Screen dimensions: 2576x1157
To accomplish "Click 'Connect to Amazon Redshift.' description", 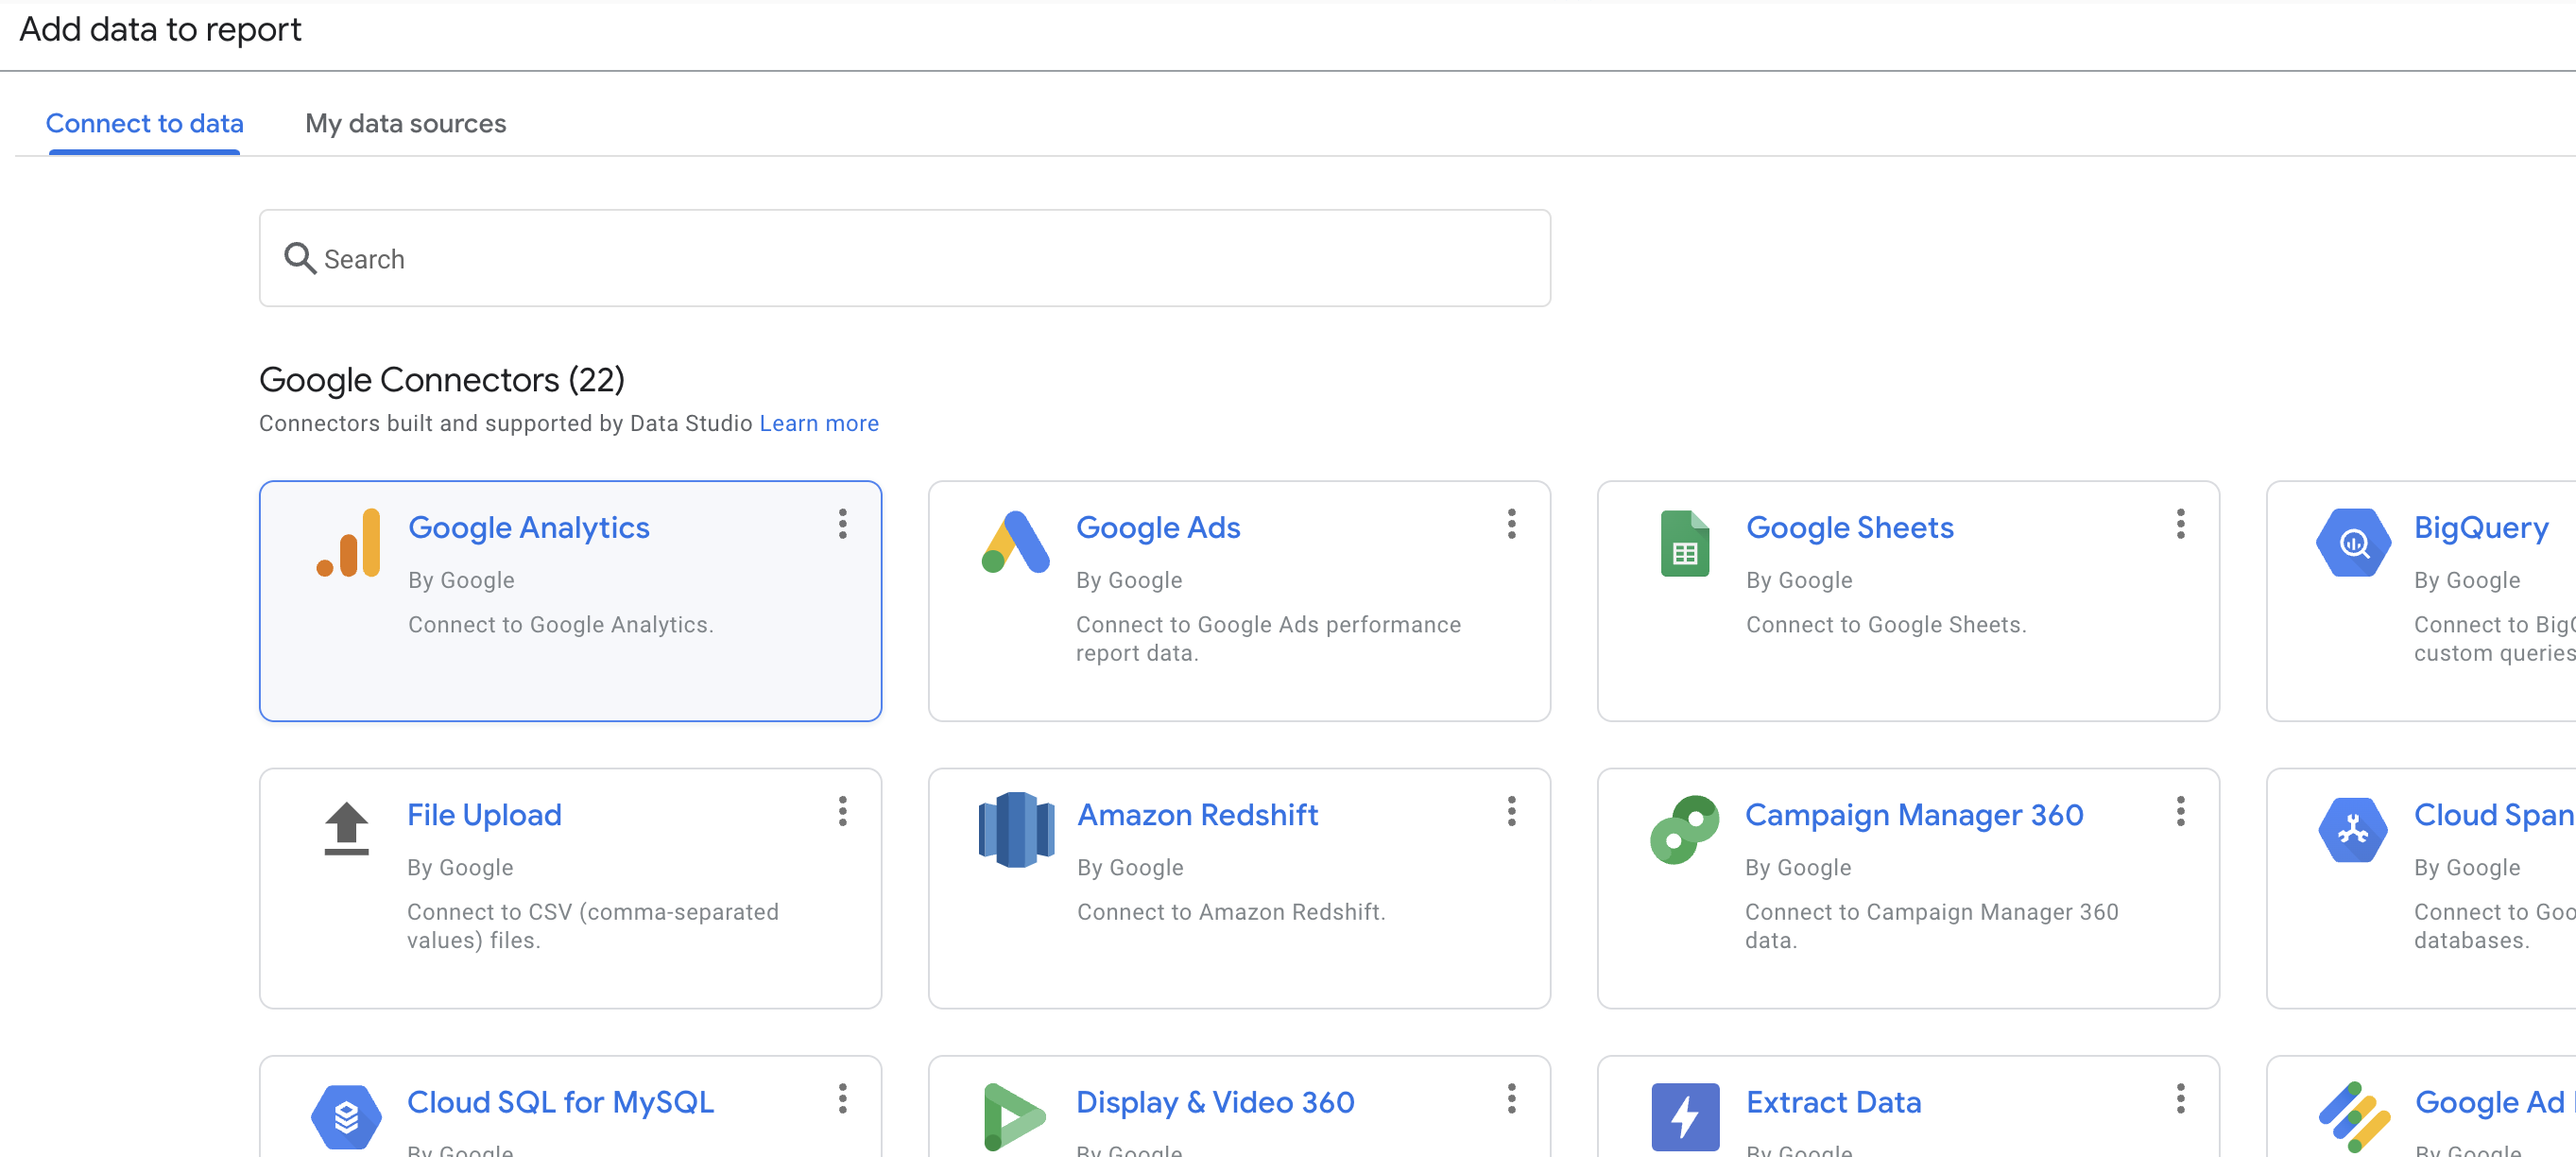I will tap(1231, 911).
